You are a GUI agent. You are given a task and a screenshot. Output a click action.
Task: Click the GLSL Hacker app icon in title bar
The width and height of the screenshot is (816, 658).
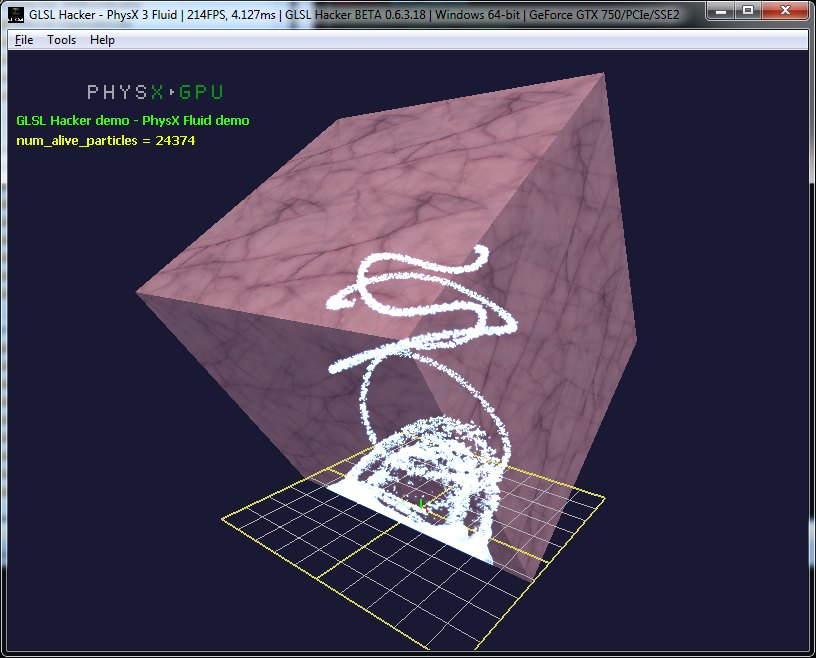coord(16,15)
